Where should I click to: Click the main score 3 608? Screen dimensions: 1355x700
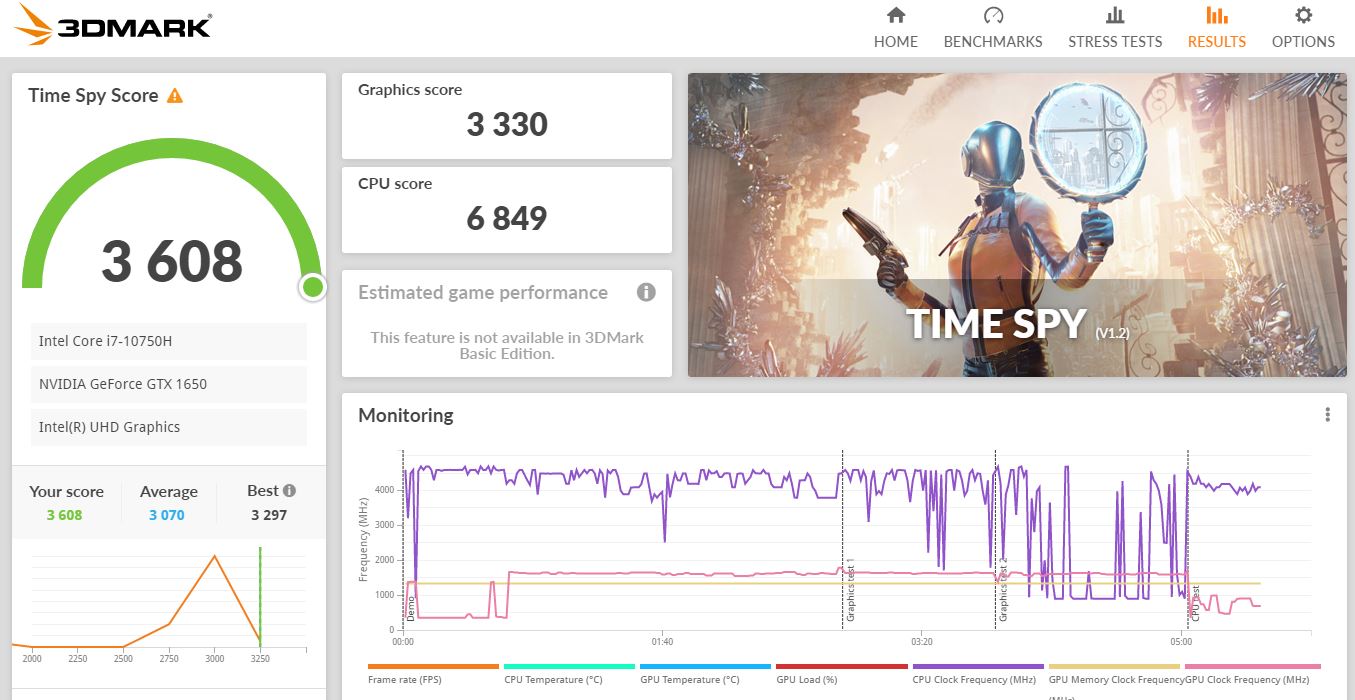(172, 261)
